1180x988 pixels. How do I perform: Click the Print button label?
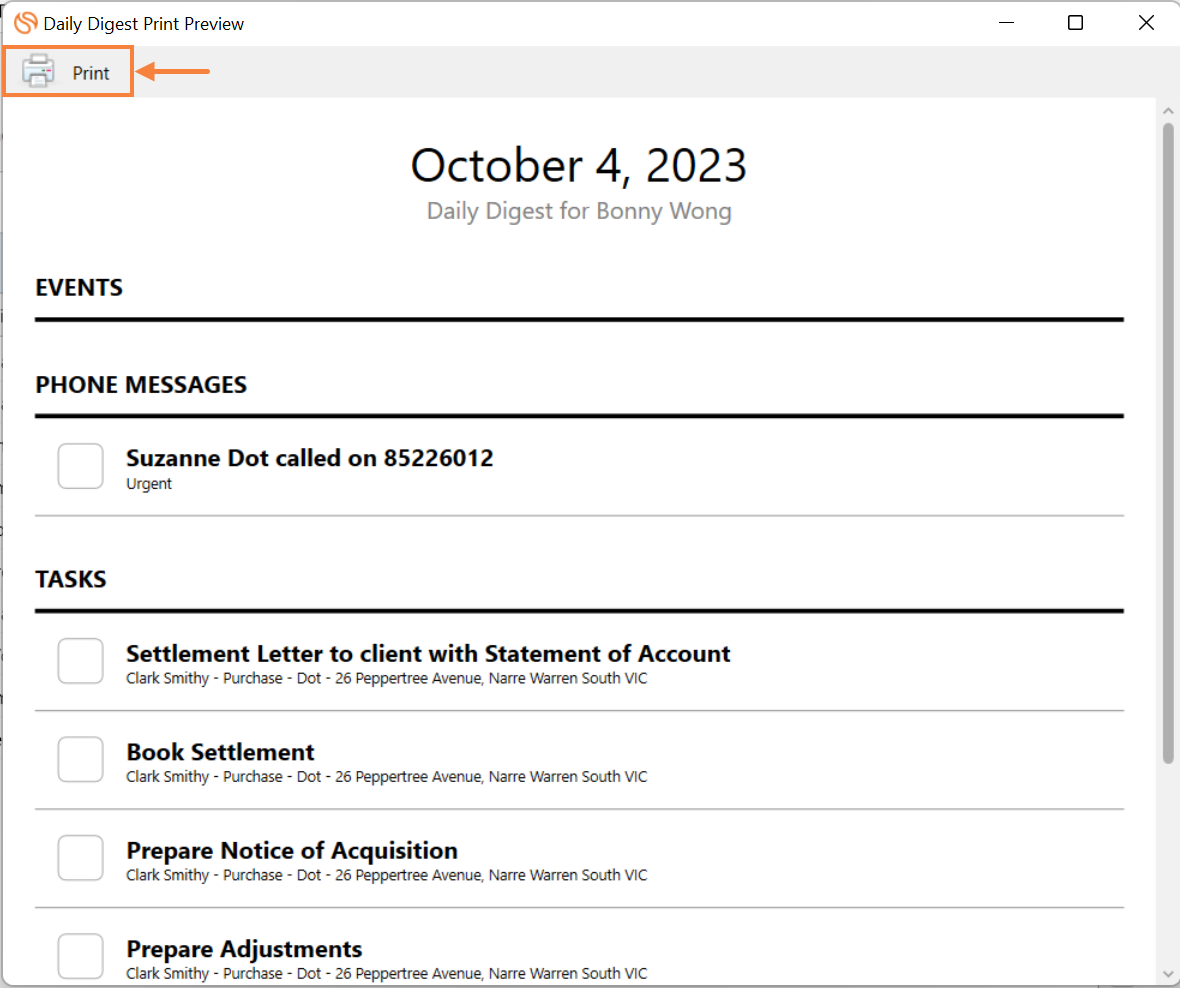90,73
